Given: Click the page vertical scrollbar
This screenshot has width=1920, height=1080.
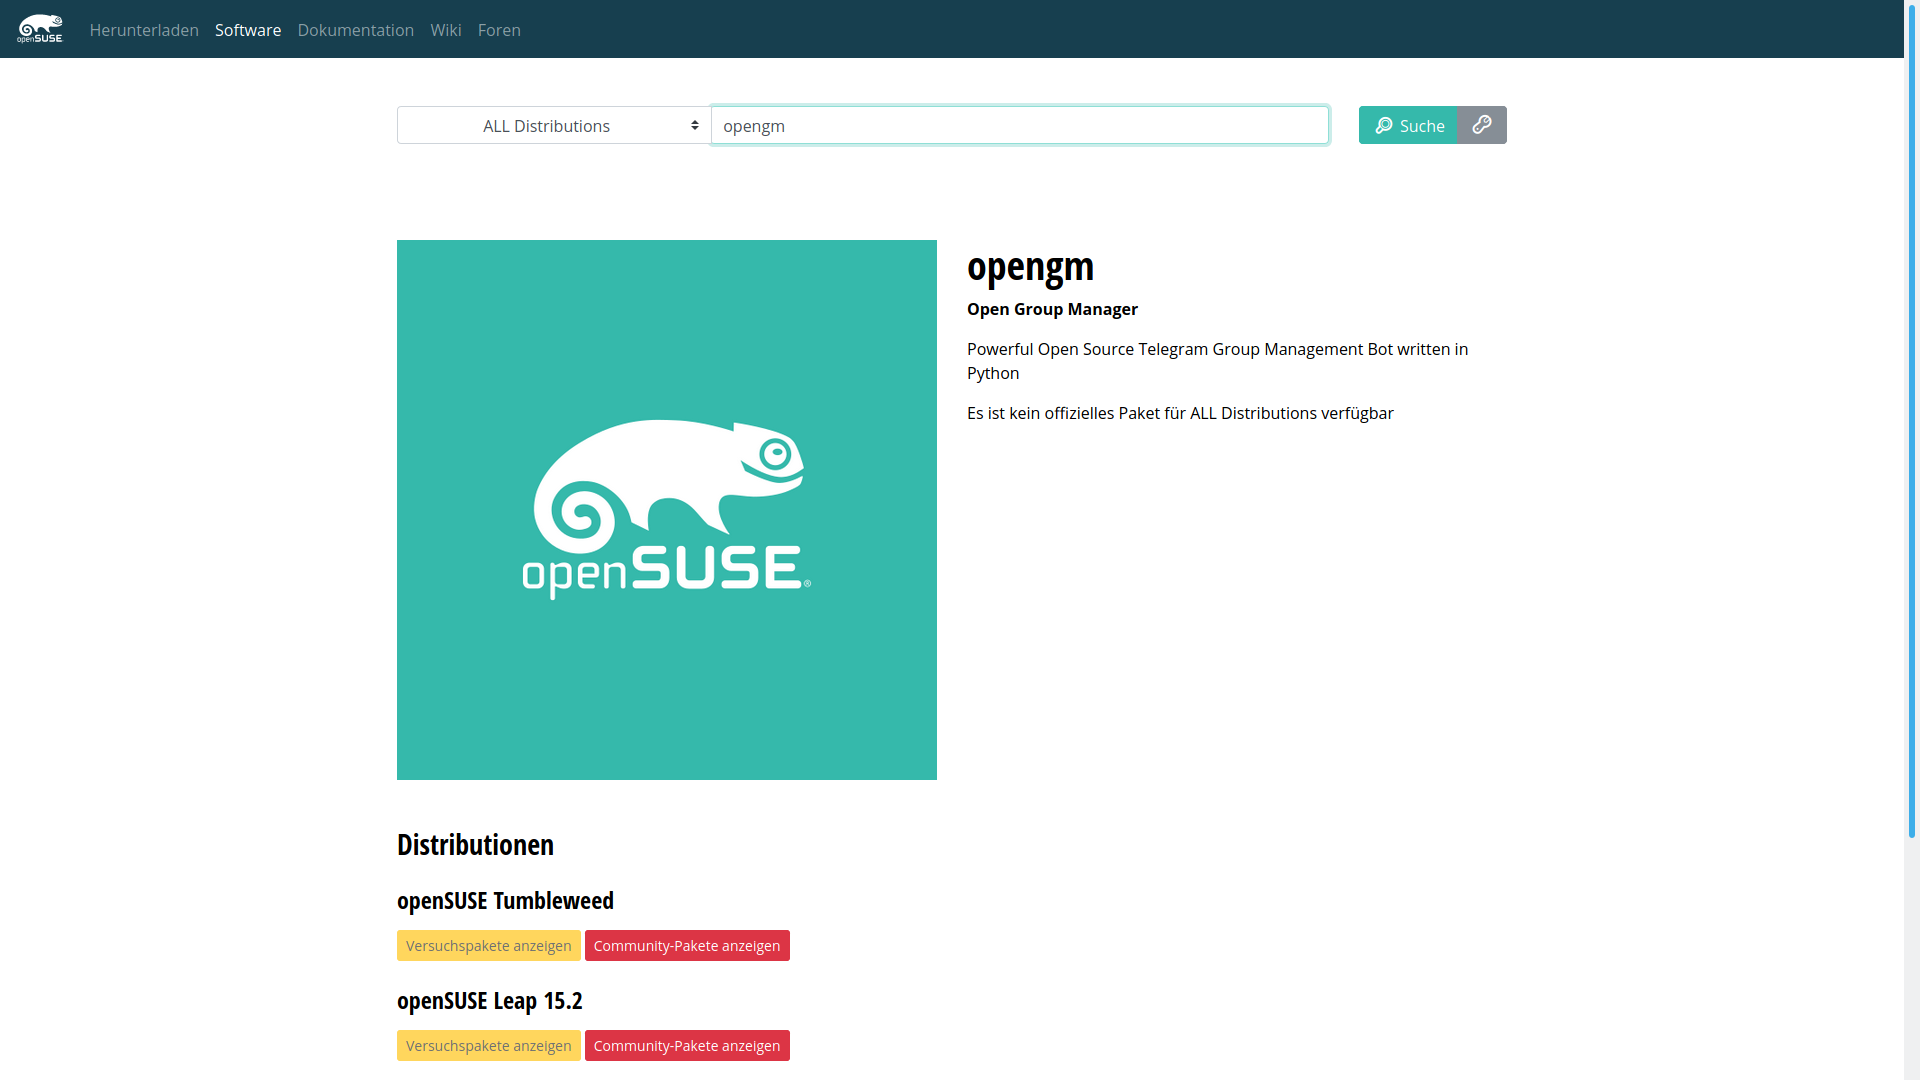Looking at the screenshot, I should [x=1912, y=420].
